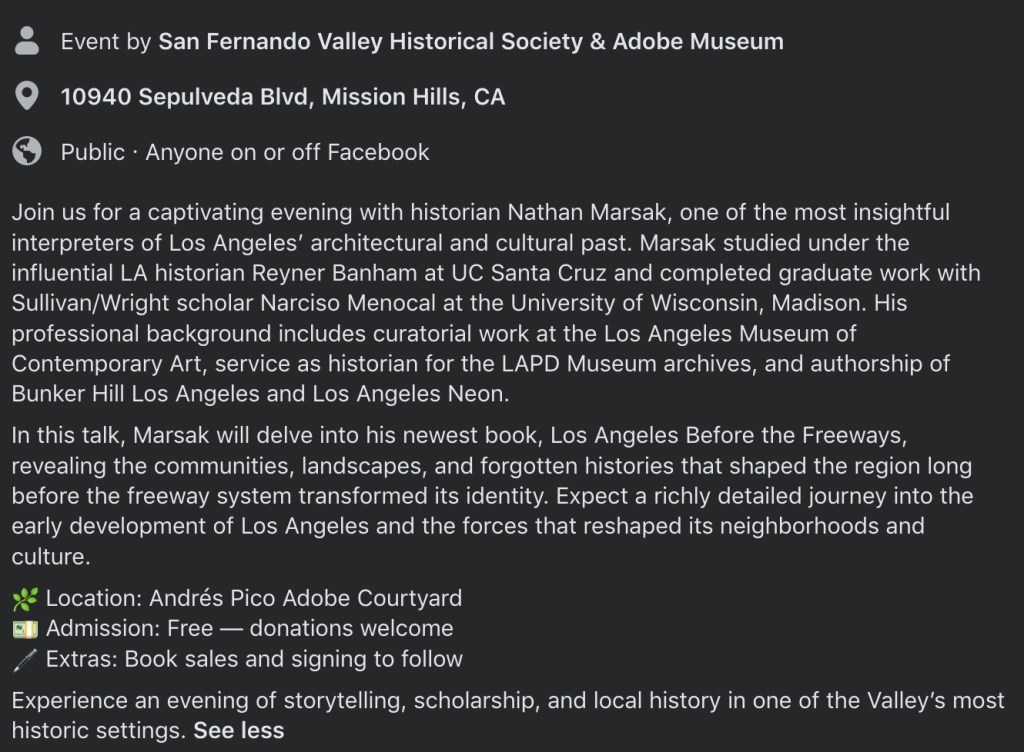The image size is (1024, 752).
Task: Click the Event by label
Action: click(x=105, y=42)
